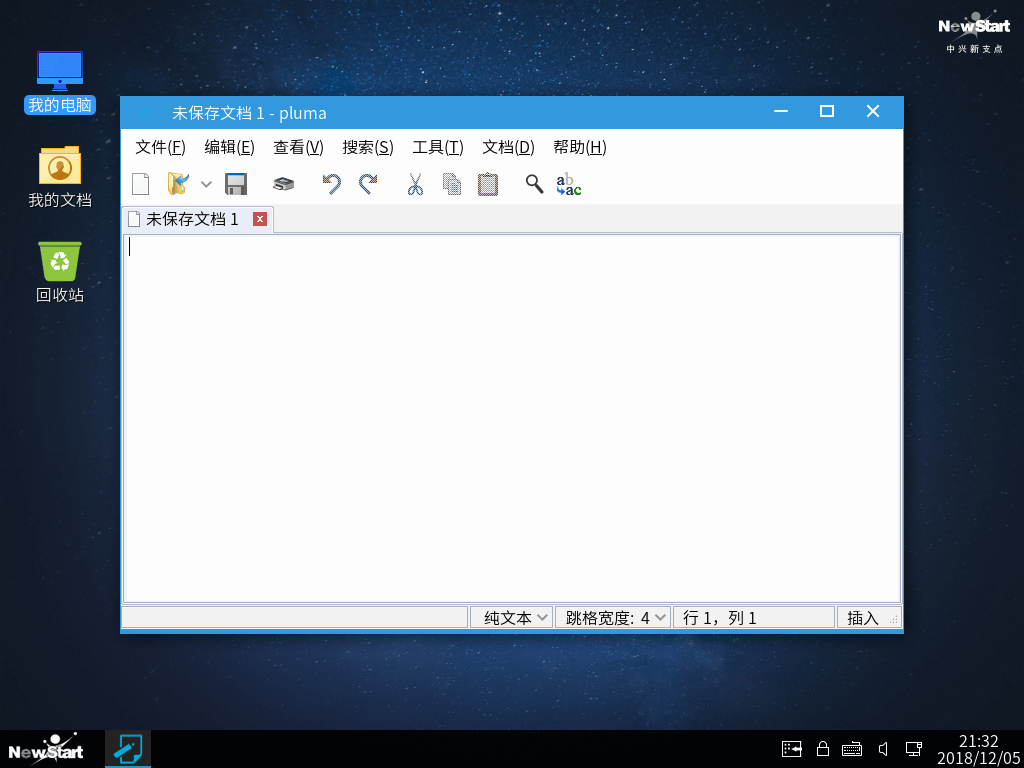This screenshot has width=1024, height=768.
Task: Open find and replace tool
Action: pyautogui.click(x=569, y=184)
